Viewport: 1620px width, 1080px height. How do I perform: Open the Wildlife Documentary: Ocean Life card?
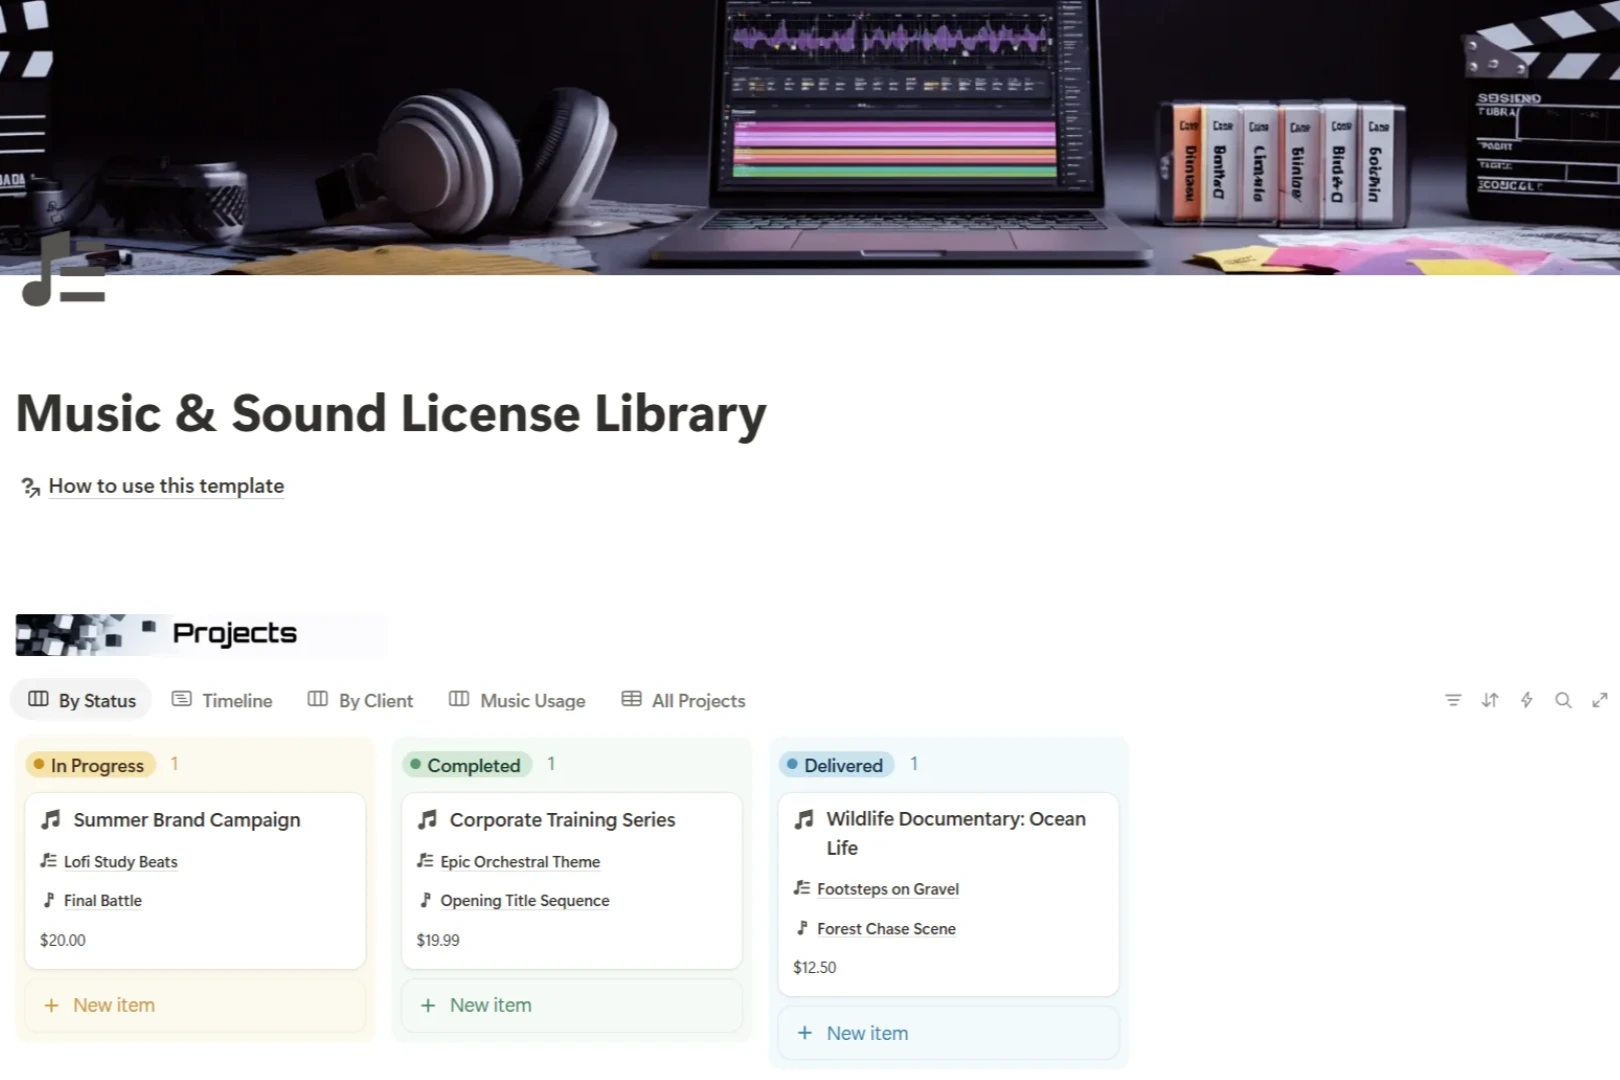point(955,832)
